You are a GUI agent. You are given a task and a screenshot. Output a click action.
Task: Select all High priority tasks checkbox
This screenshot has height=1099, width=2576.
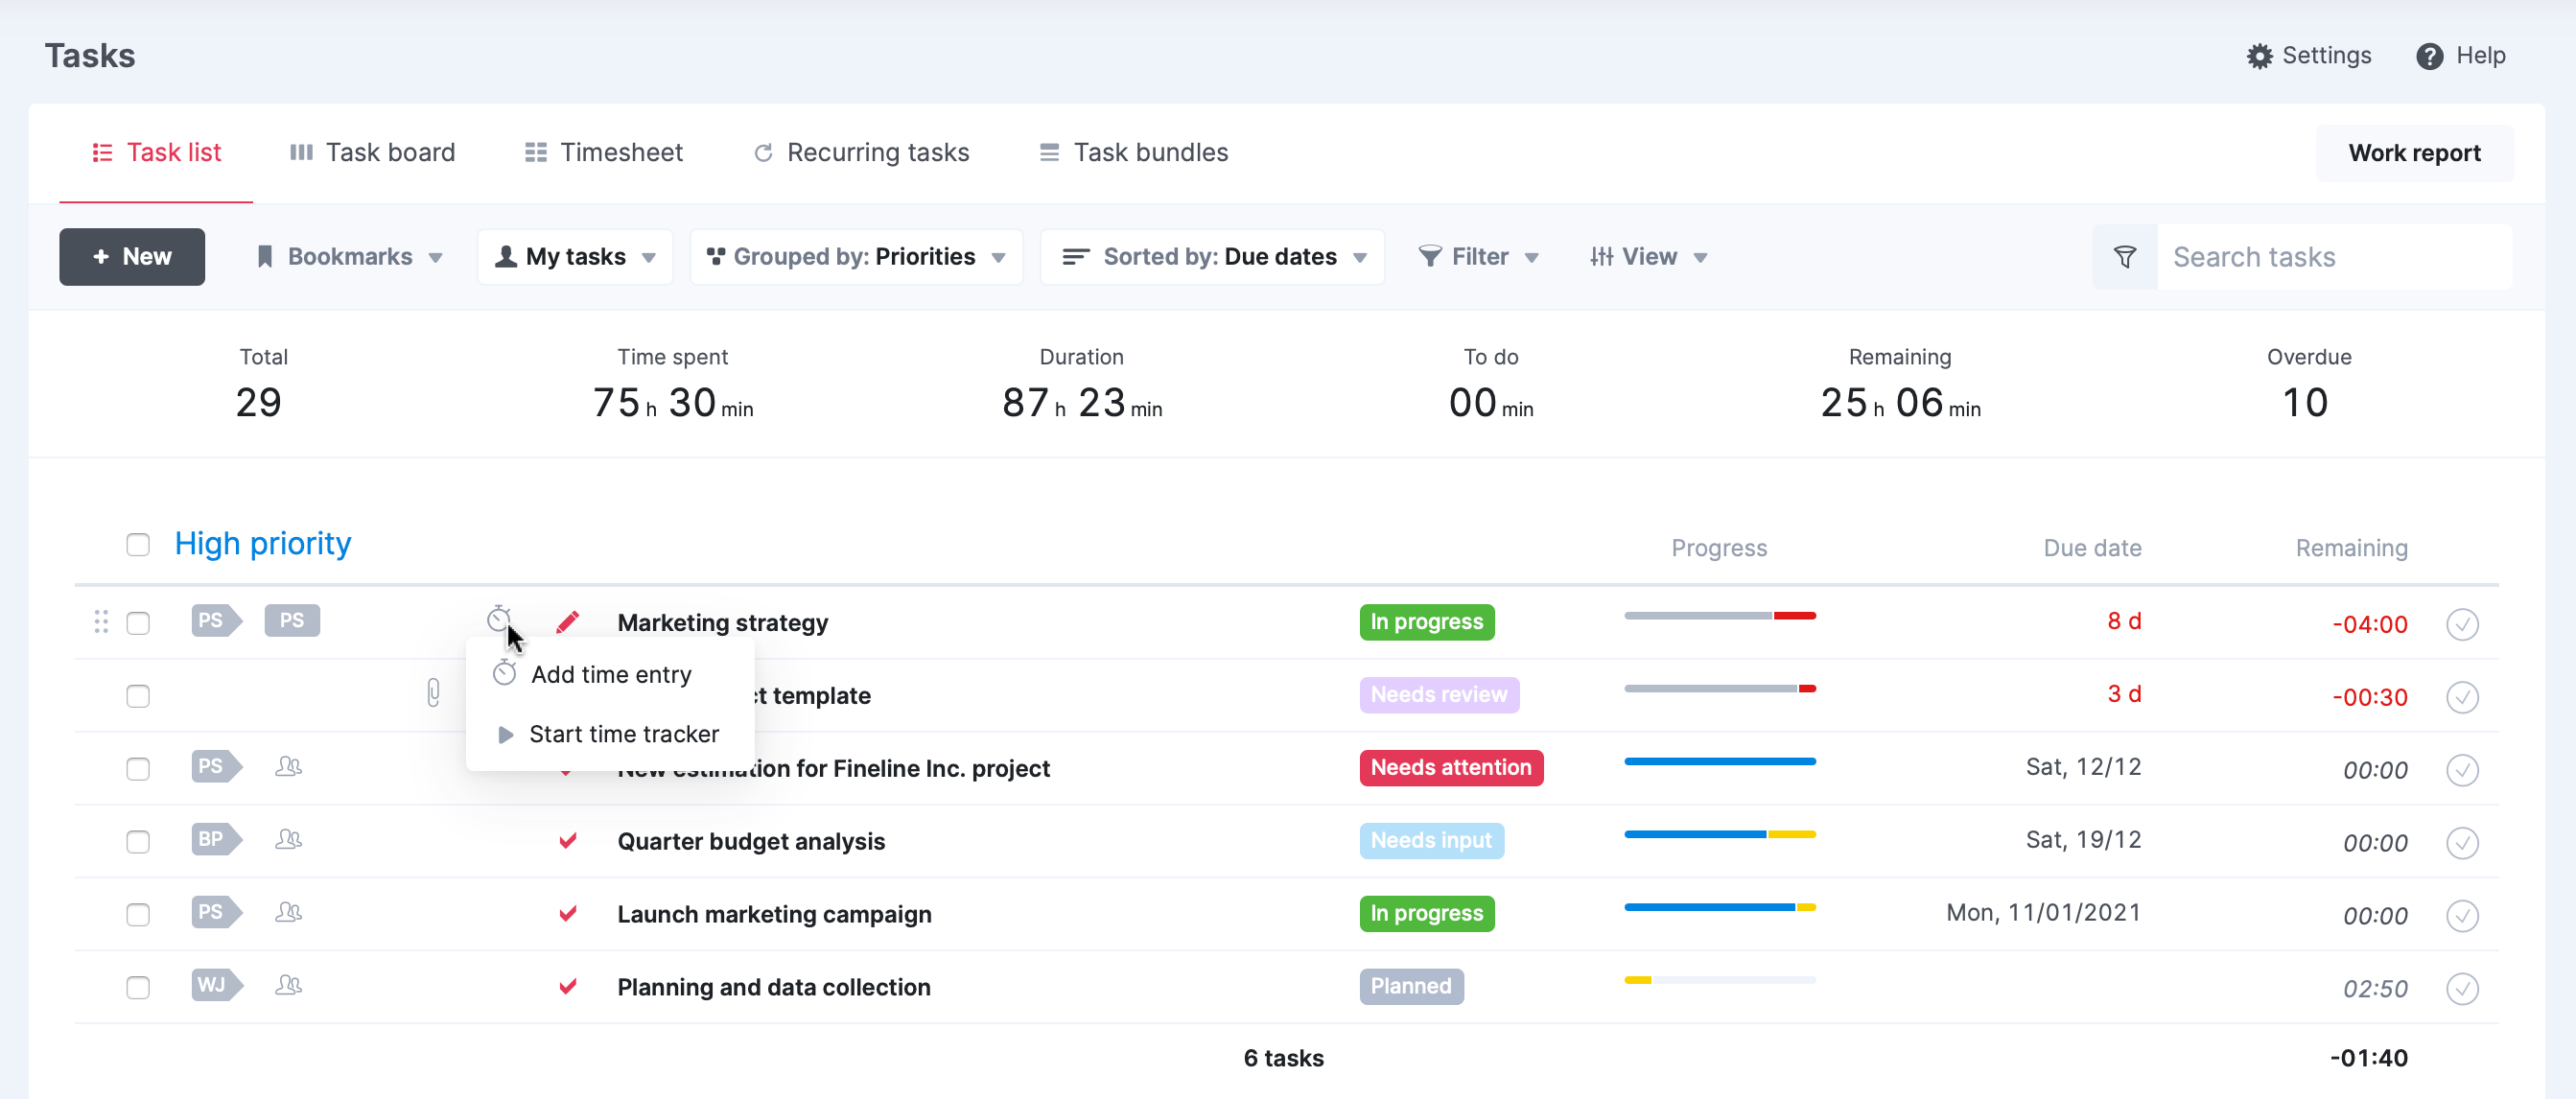138,544
